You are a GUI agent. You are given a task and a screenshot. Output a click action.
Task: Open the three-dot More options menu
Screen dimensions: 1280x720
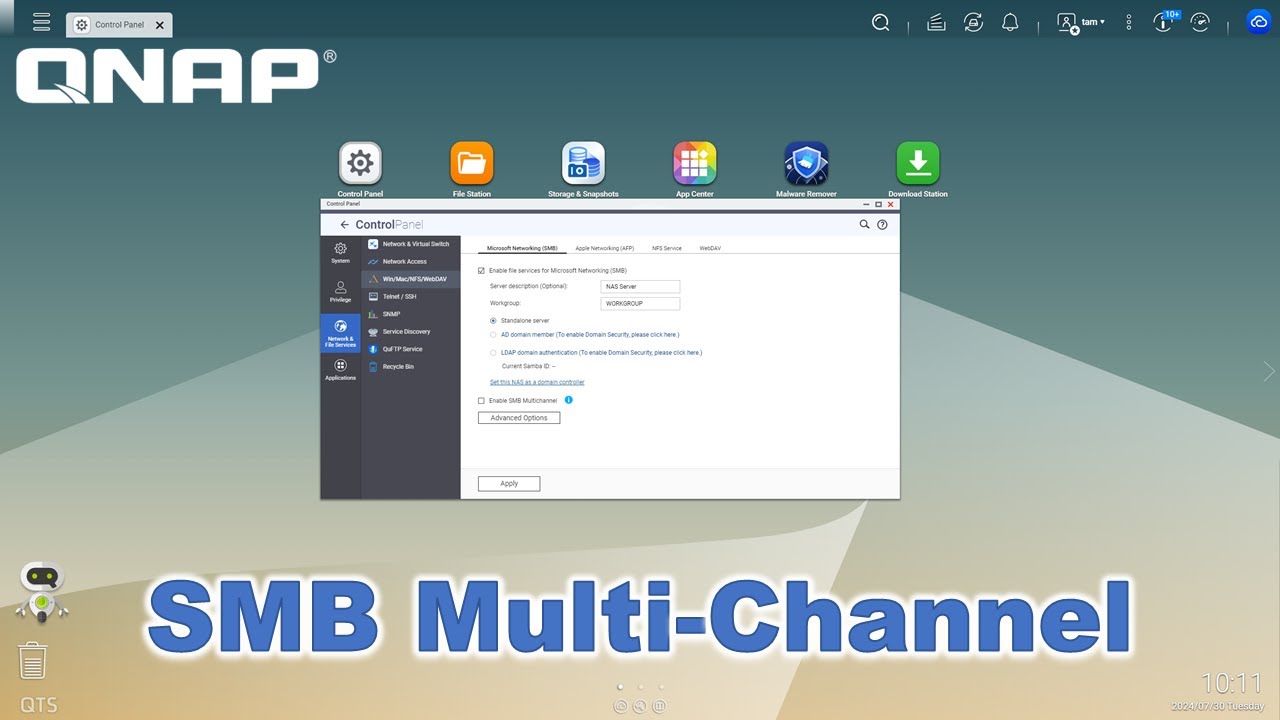pyautogui.click(x=1129, y=22)
